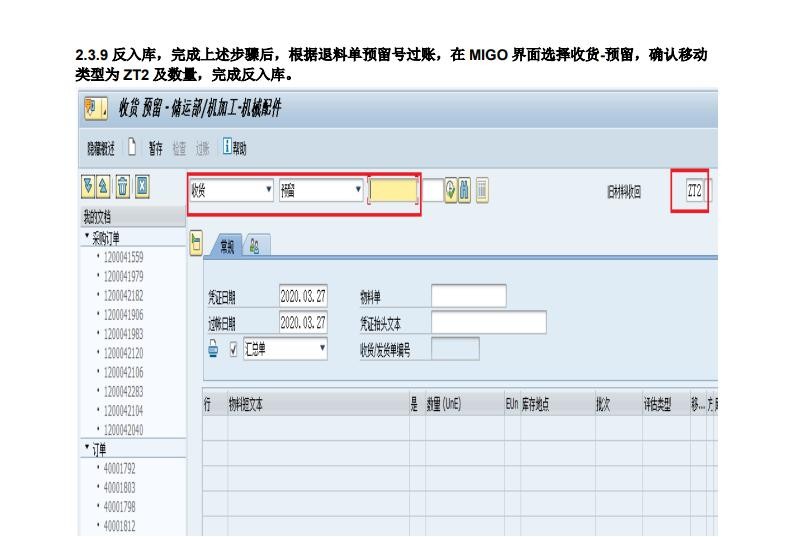The height and width of the screenshot is (537, 792).
Task: Open the 预留 reference document dropdown
Action: [358, 191]
